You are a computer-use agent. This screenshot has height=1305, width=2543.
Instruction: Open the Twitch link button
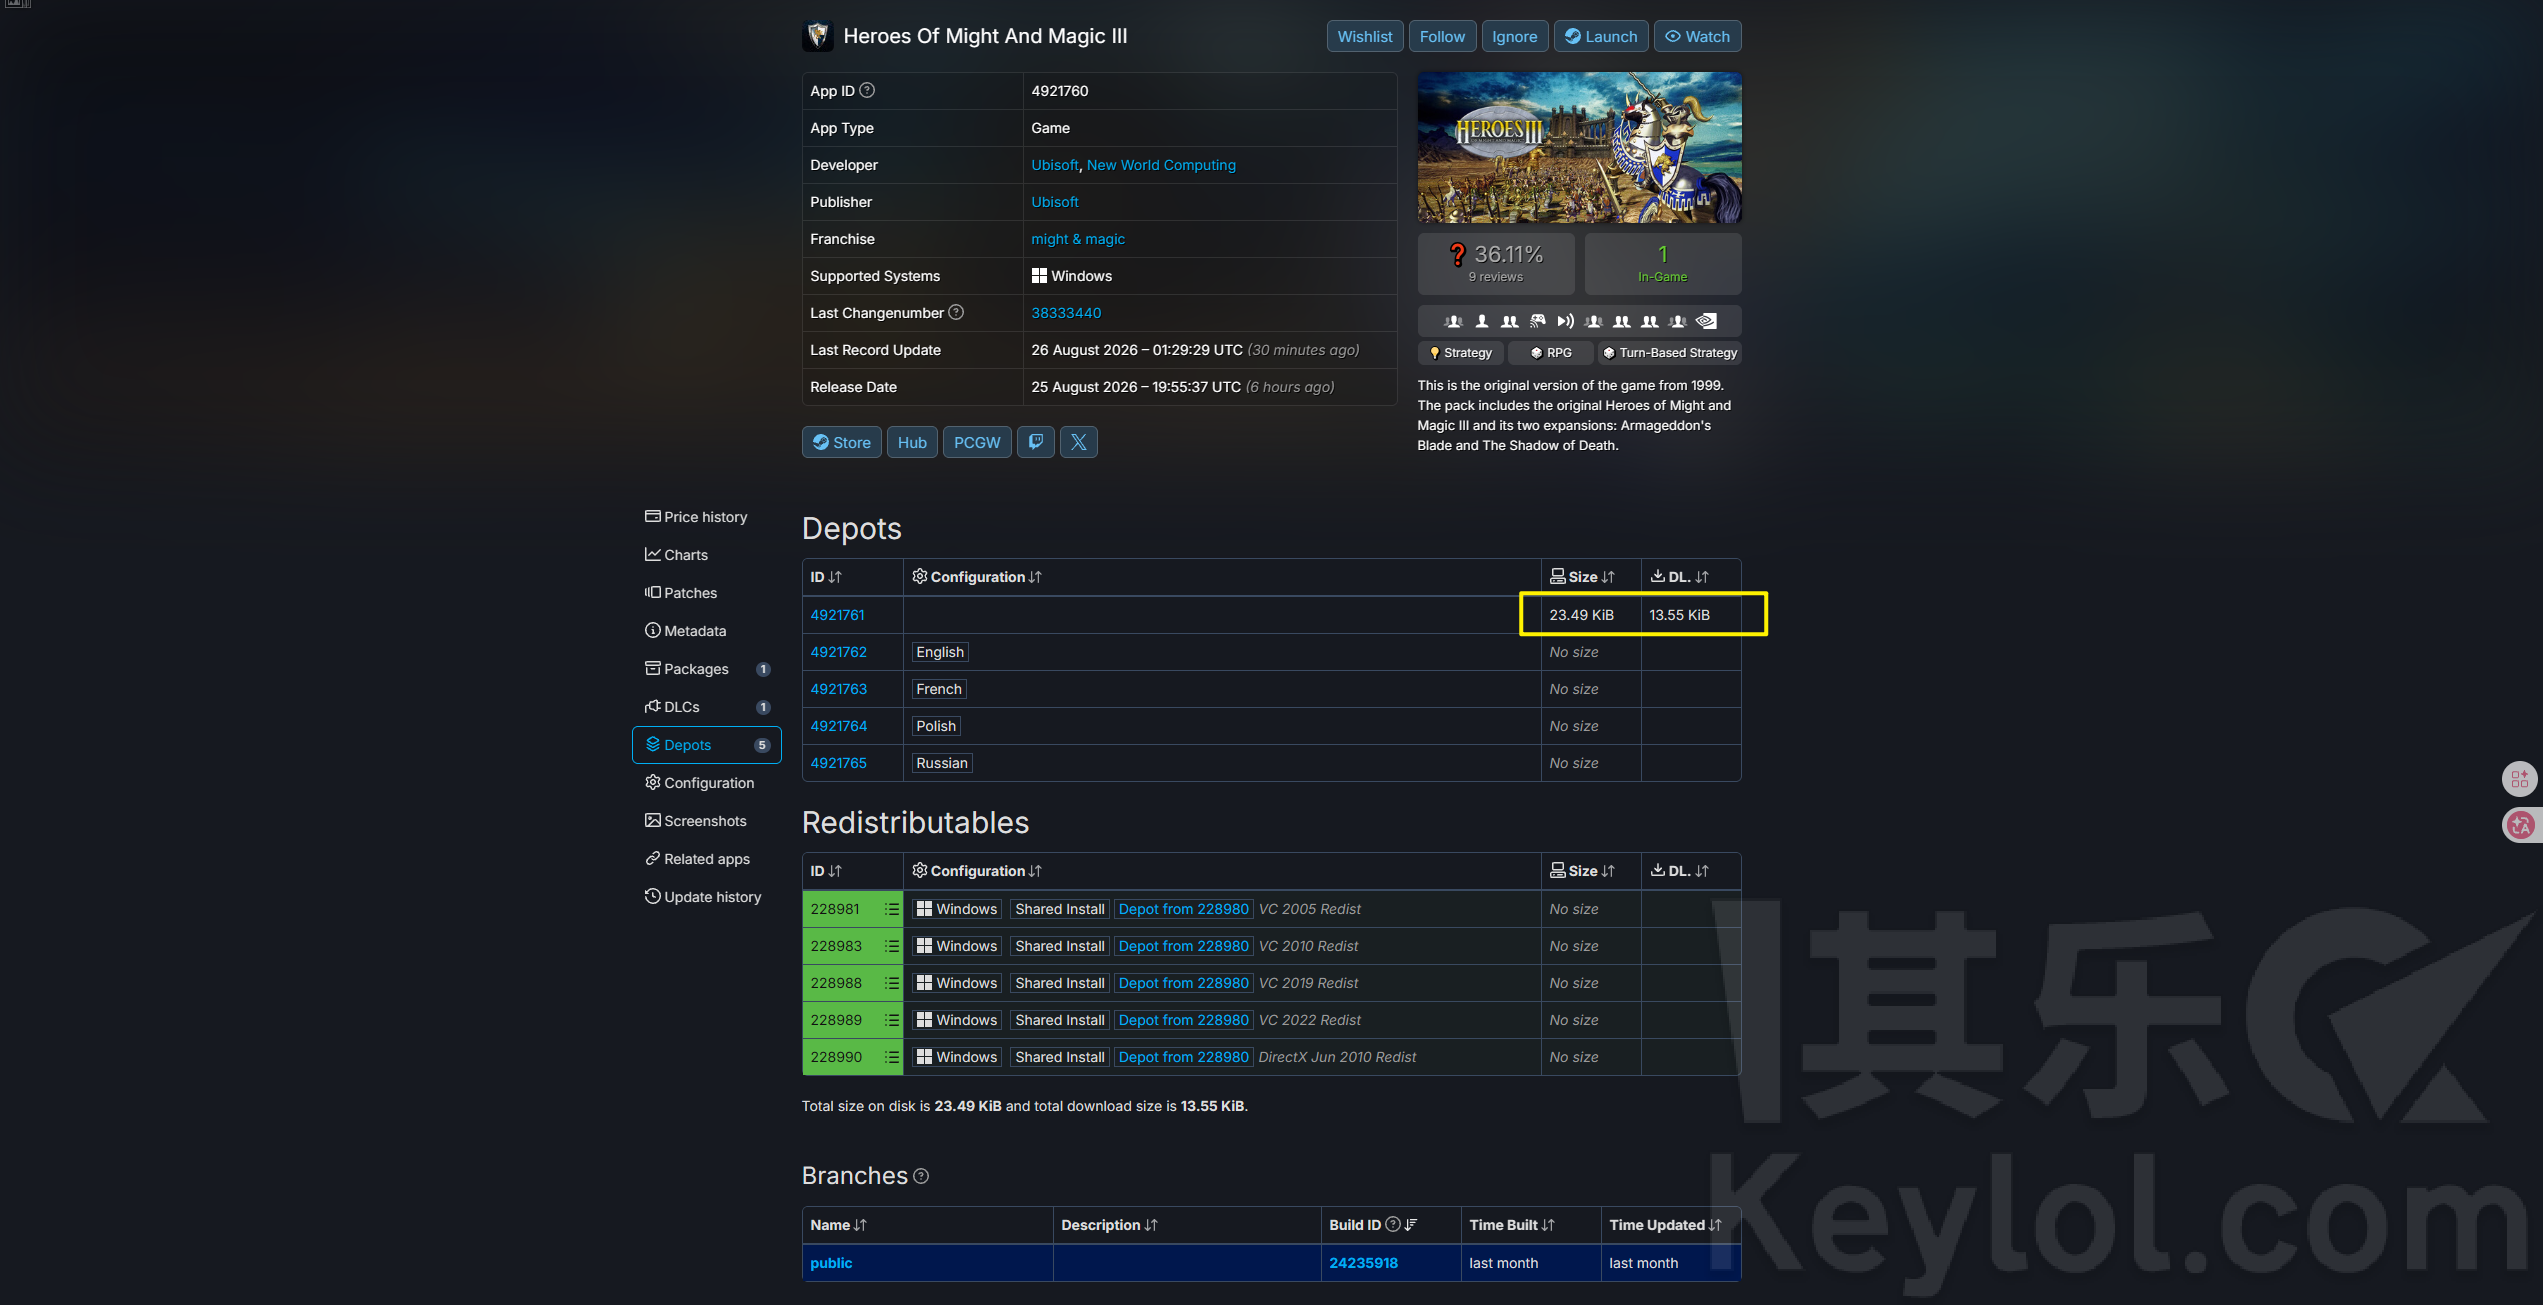1036,442
